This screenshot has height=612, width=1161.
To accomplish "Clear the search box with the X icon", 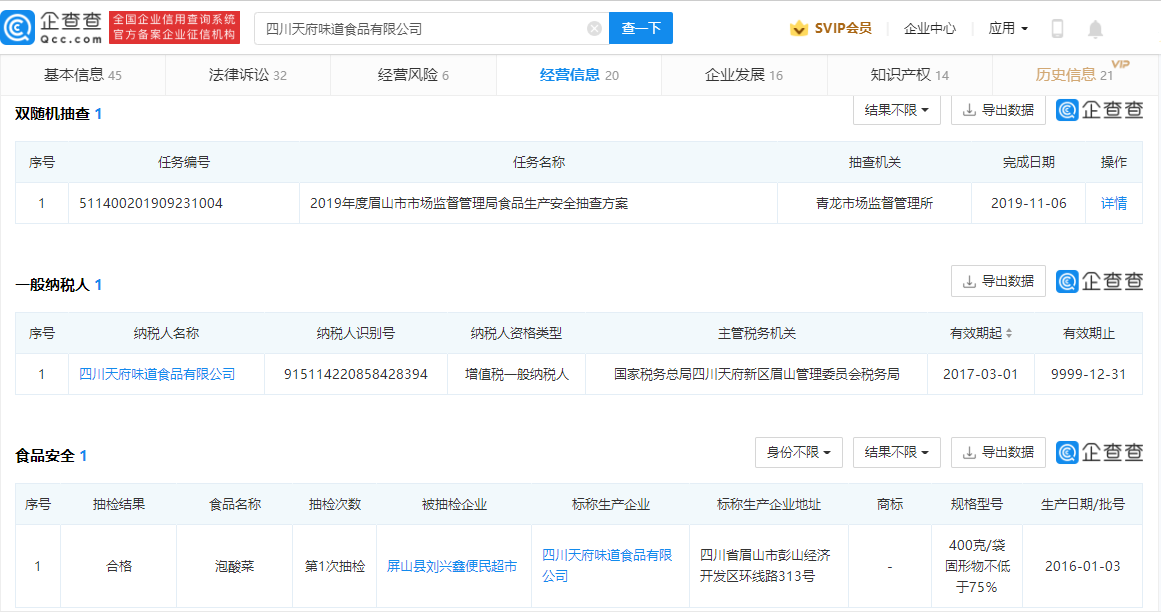I will point(594,28).
